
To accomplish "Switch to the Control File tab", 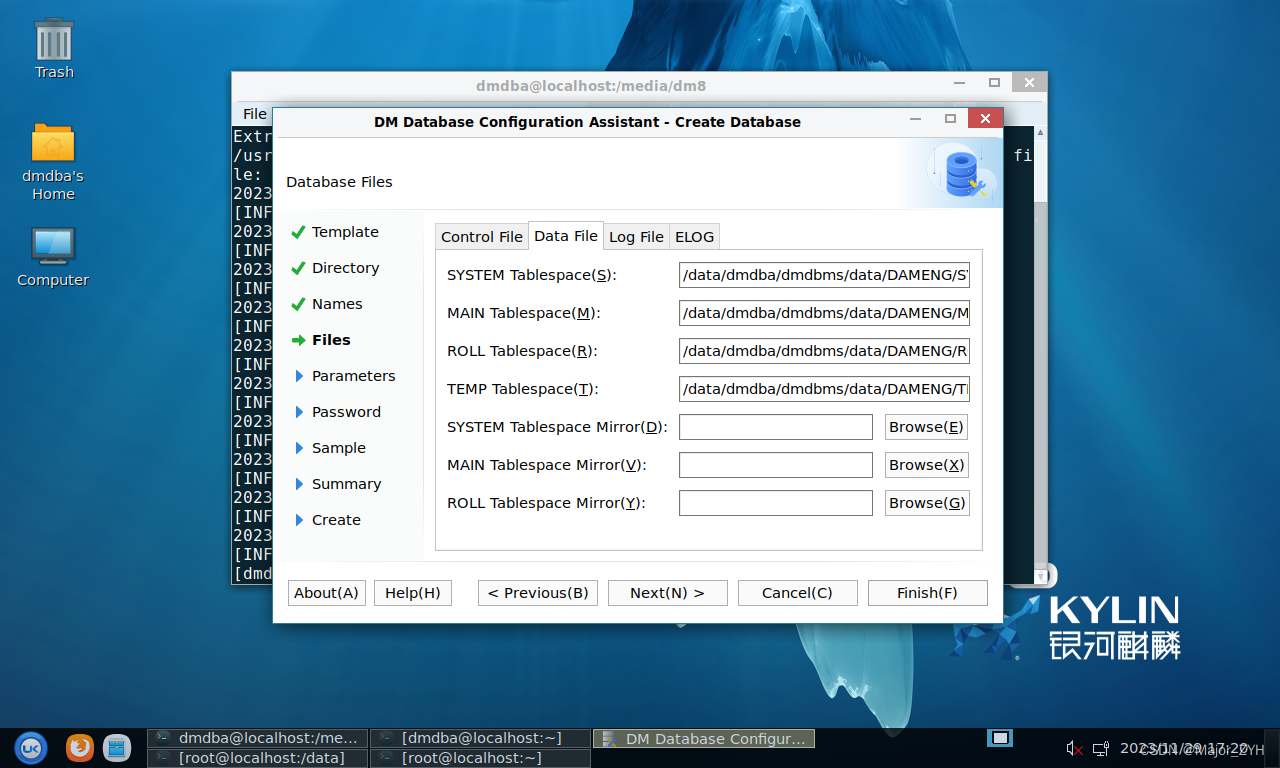I will 481,237.
